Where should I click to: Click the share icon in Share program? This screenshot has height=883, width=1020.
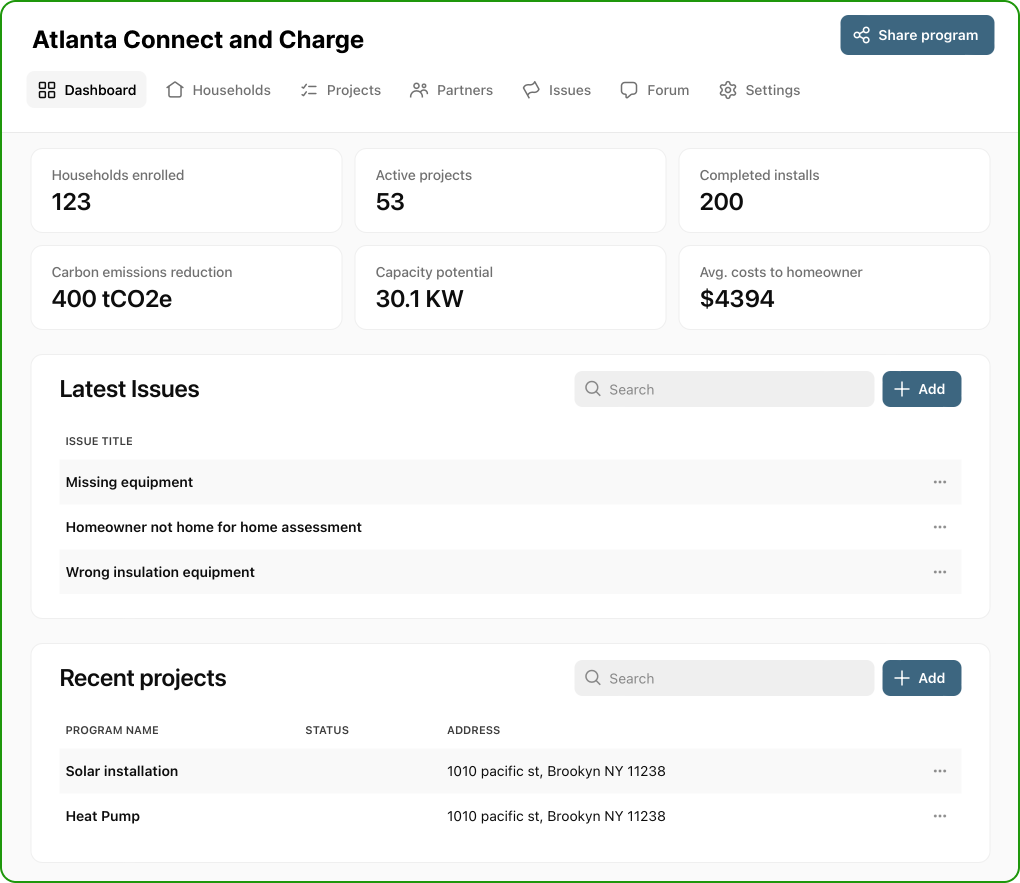tap(861, 35)
